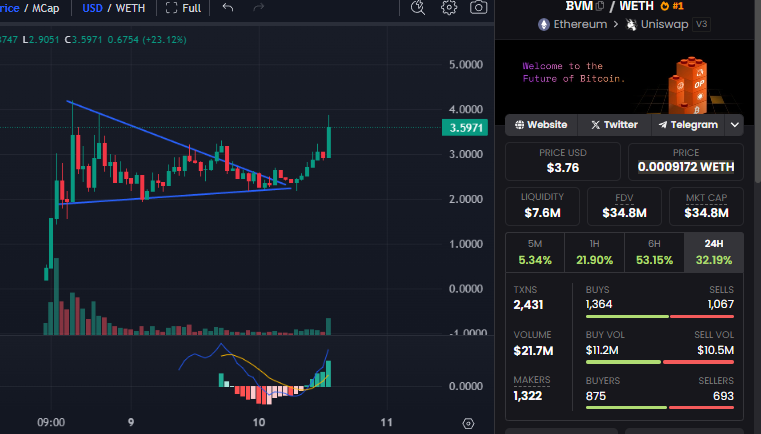This screenshot has width=761, height=434.
Task: Select the 6H timeframe tab
Action: [x=654, y=252]
